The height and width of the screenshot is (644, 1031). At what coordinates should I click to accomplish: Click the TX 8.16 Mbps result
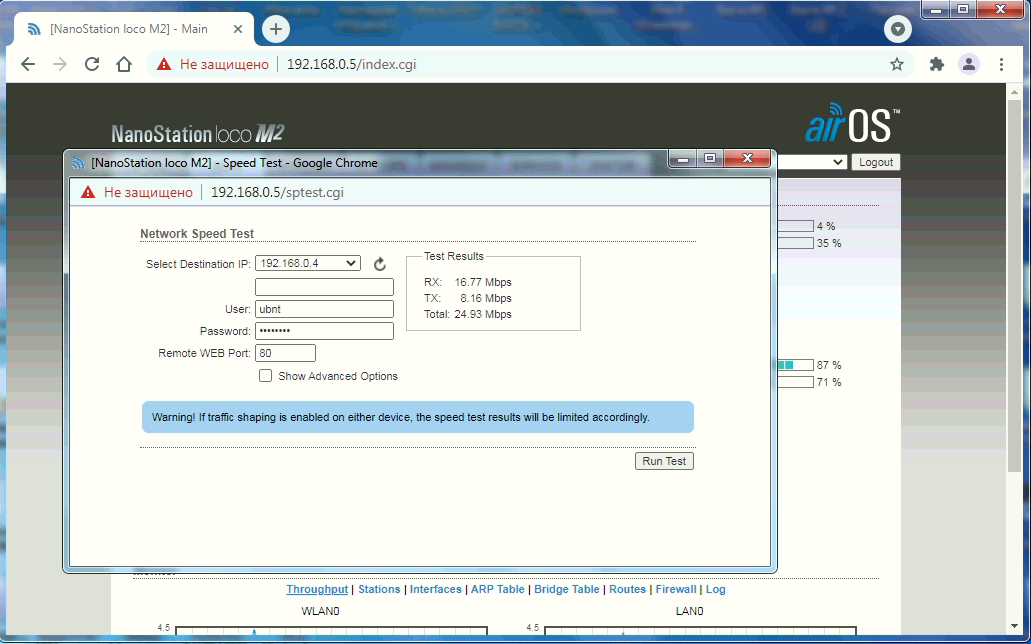point(468,298)
